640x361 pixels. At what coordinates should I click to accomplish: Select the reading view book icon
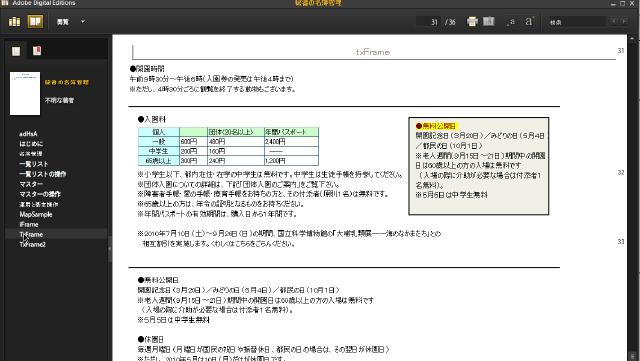pos(35,21)
